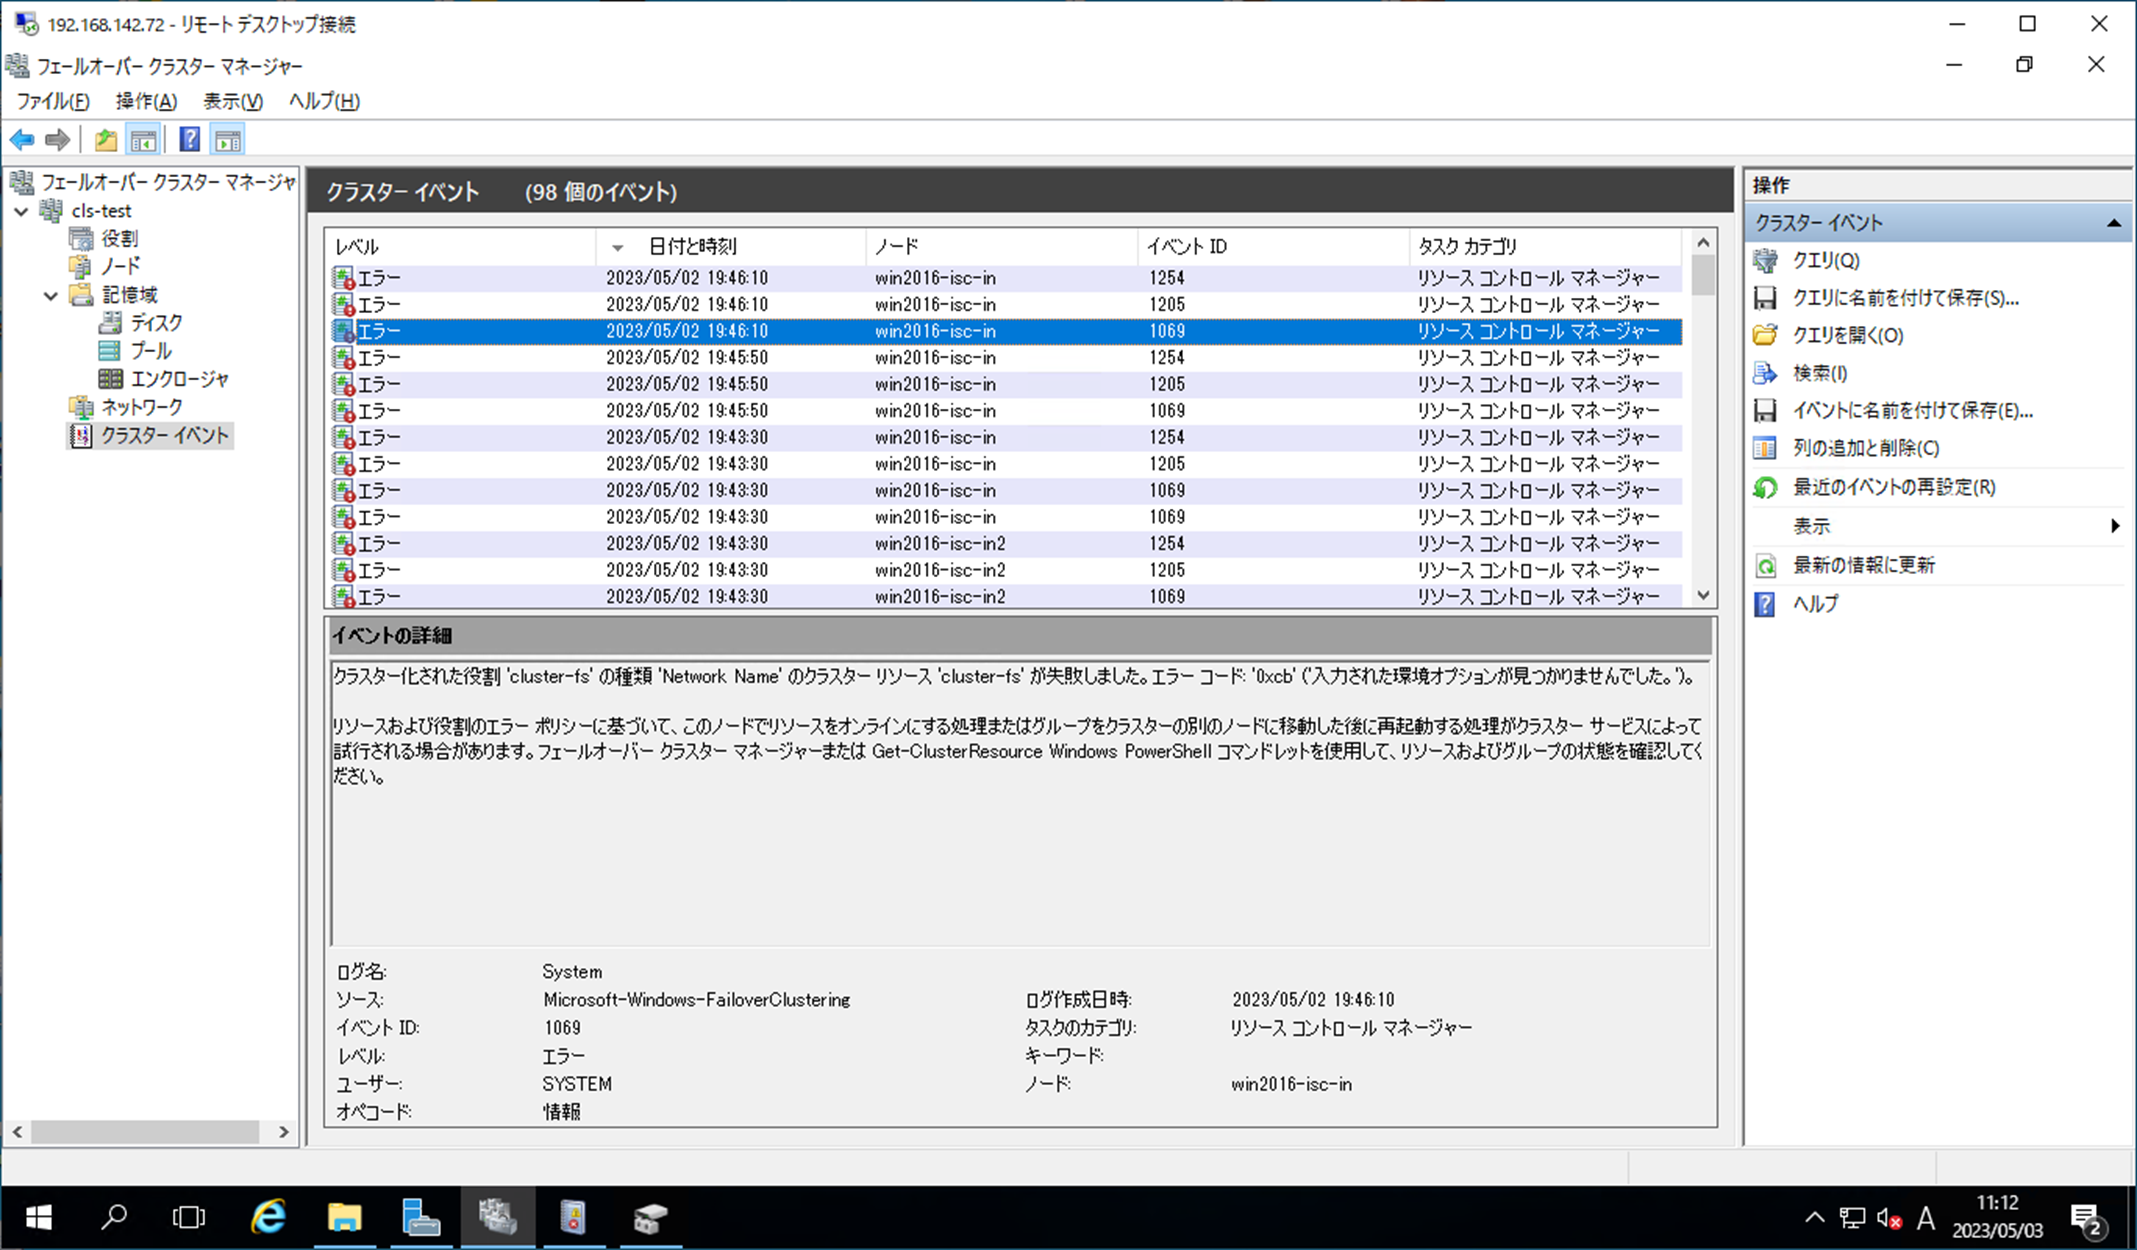Open 検索(I) search action
2137x1250 pixels.
(x=1819, y=373)
